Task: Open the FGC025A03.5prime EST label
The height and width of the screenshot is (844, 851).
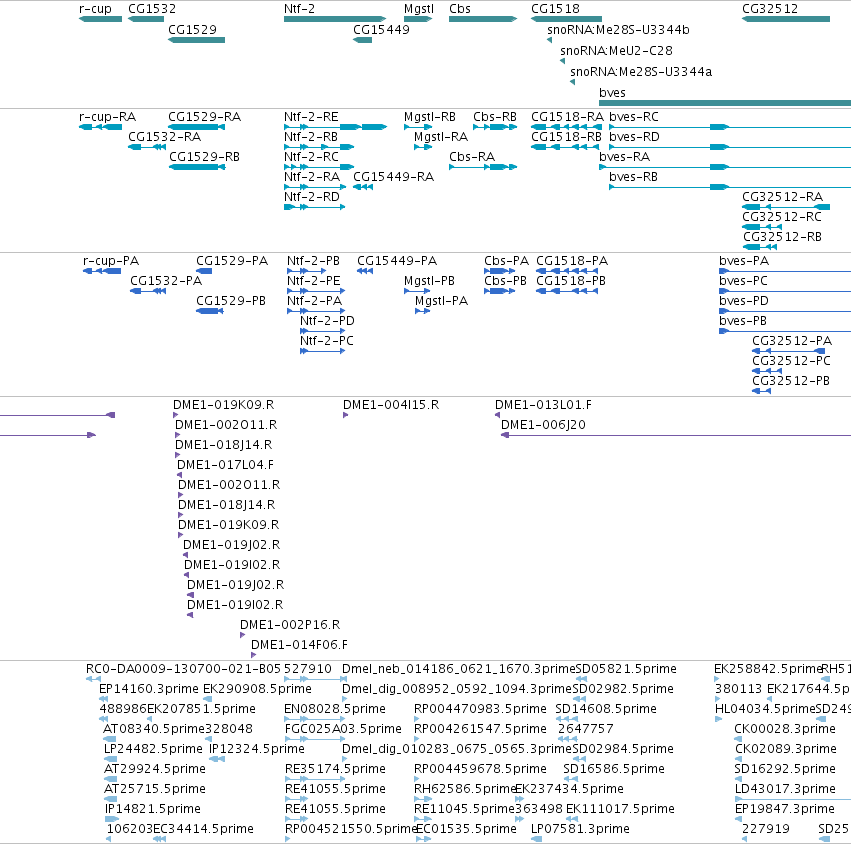Action: pyautogui.click(x=343, y=728)
